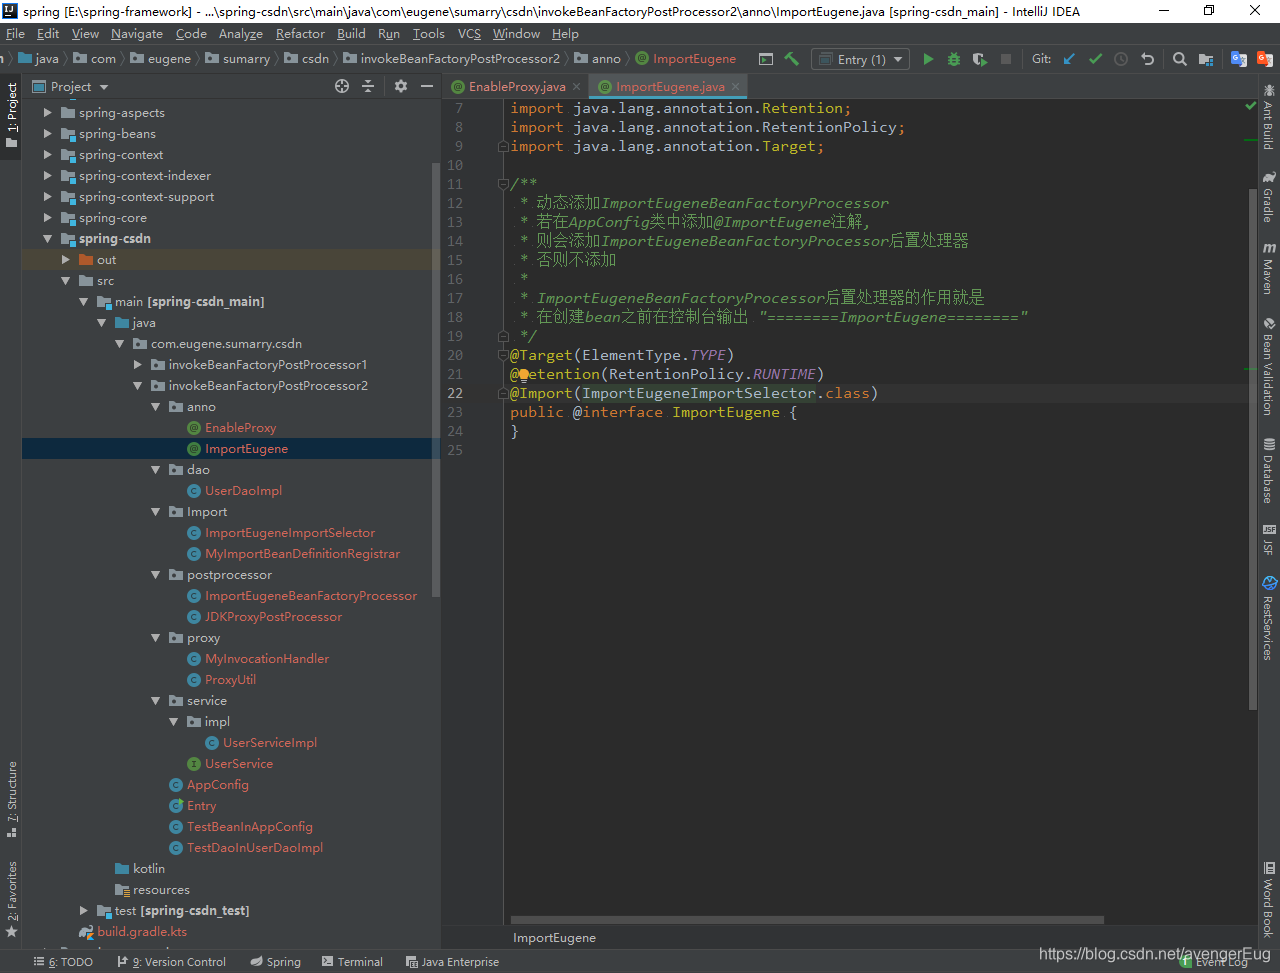Open RestServices side panel
1280x973 pixels.
(x=1268, y=617)
